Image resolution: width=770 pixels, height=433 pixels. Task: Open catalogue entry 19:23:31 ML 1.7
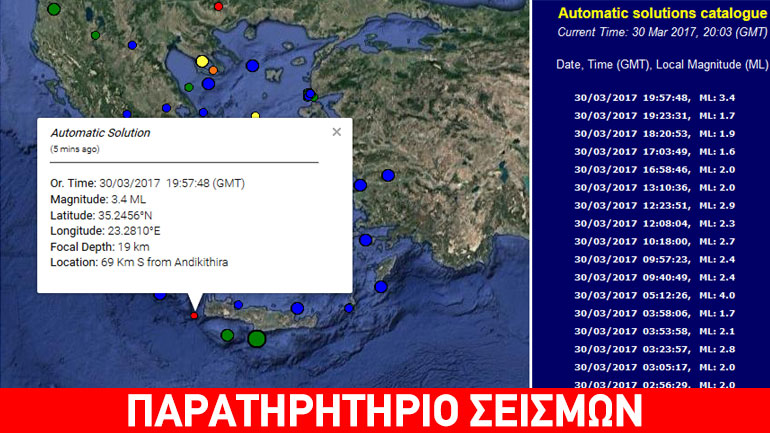coord(655,116)
